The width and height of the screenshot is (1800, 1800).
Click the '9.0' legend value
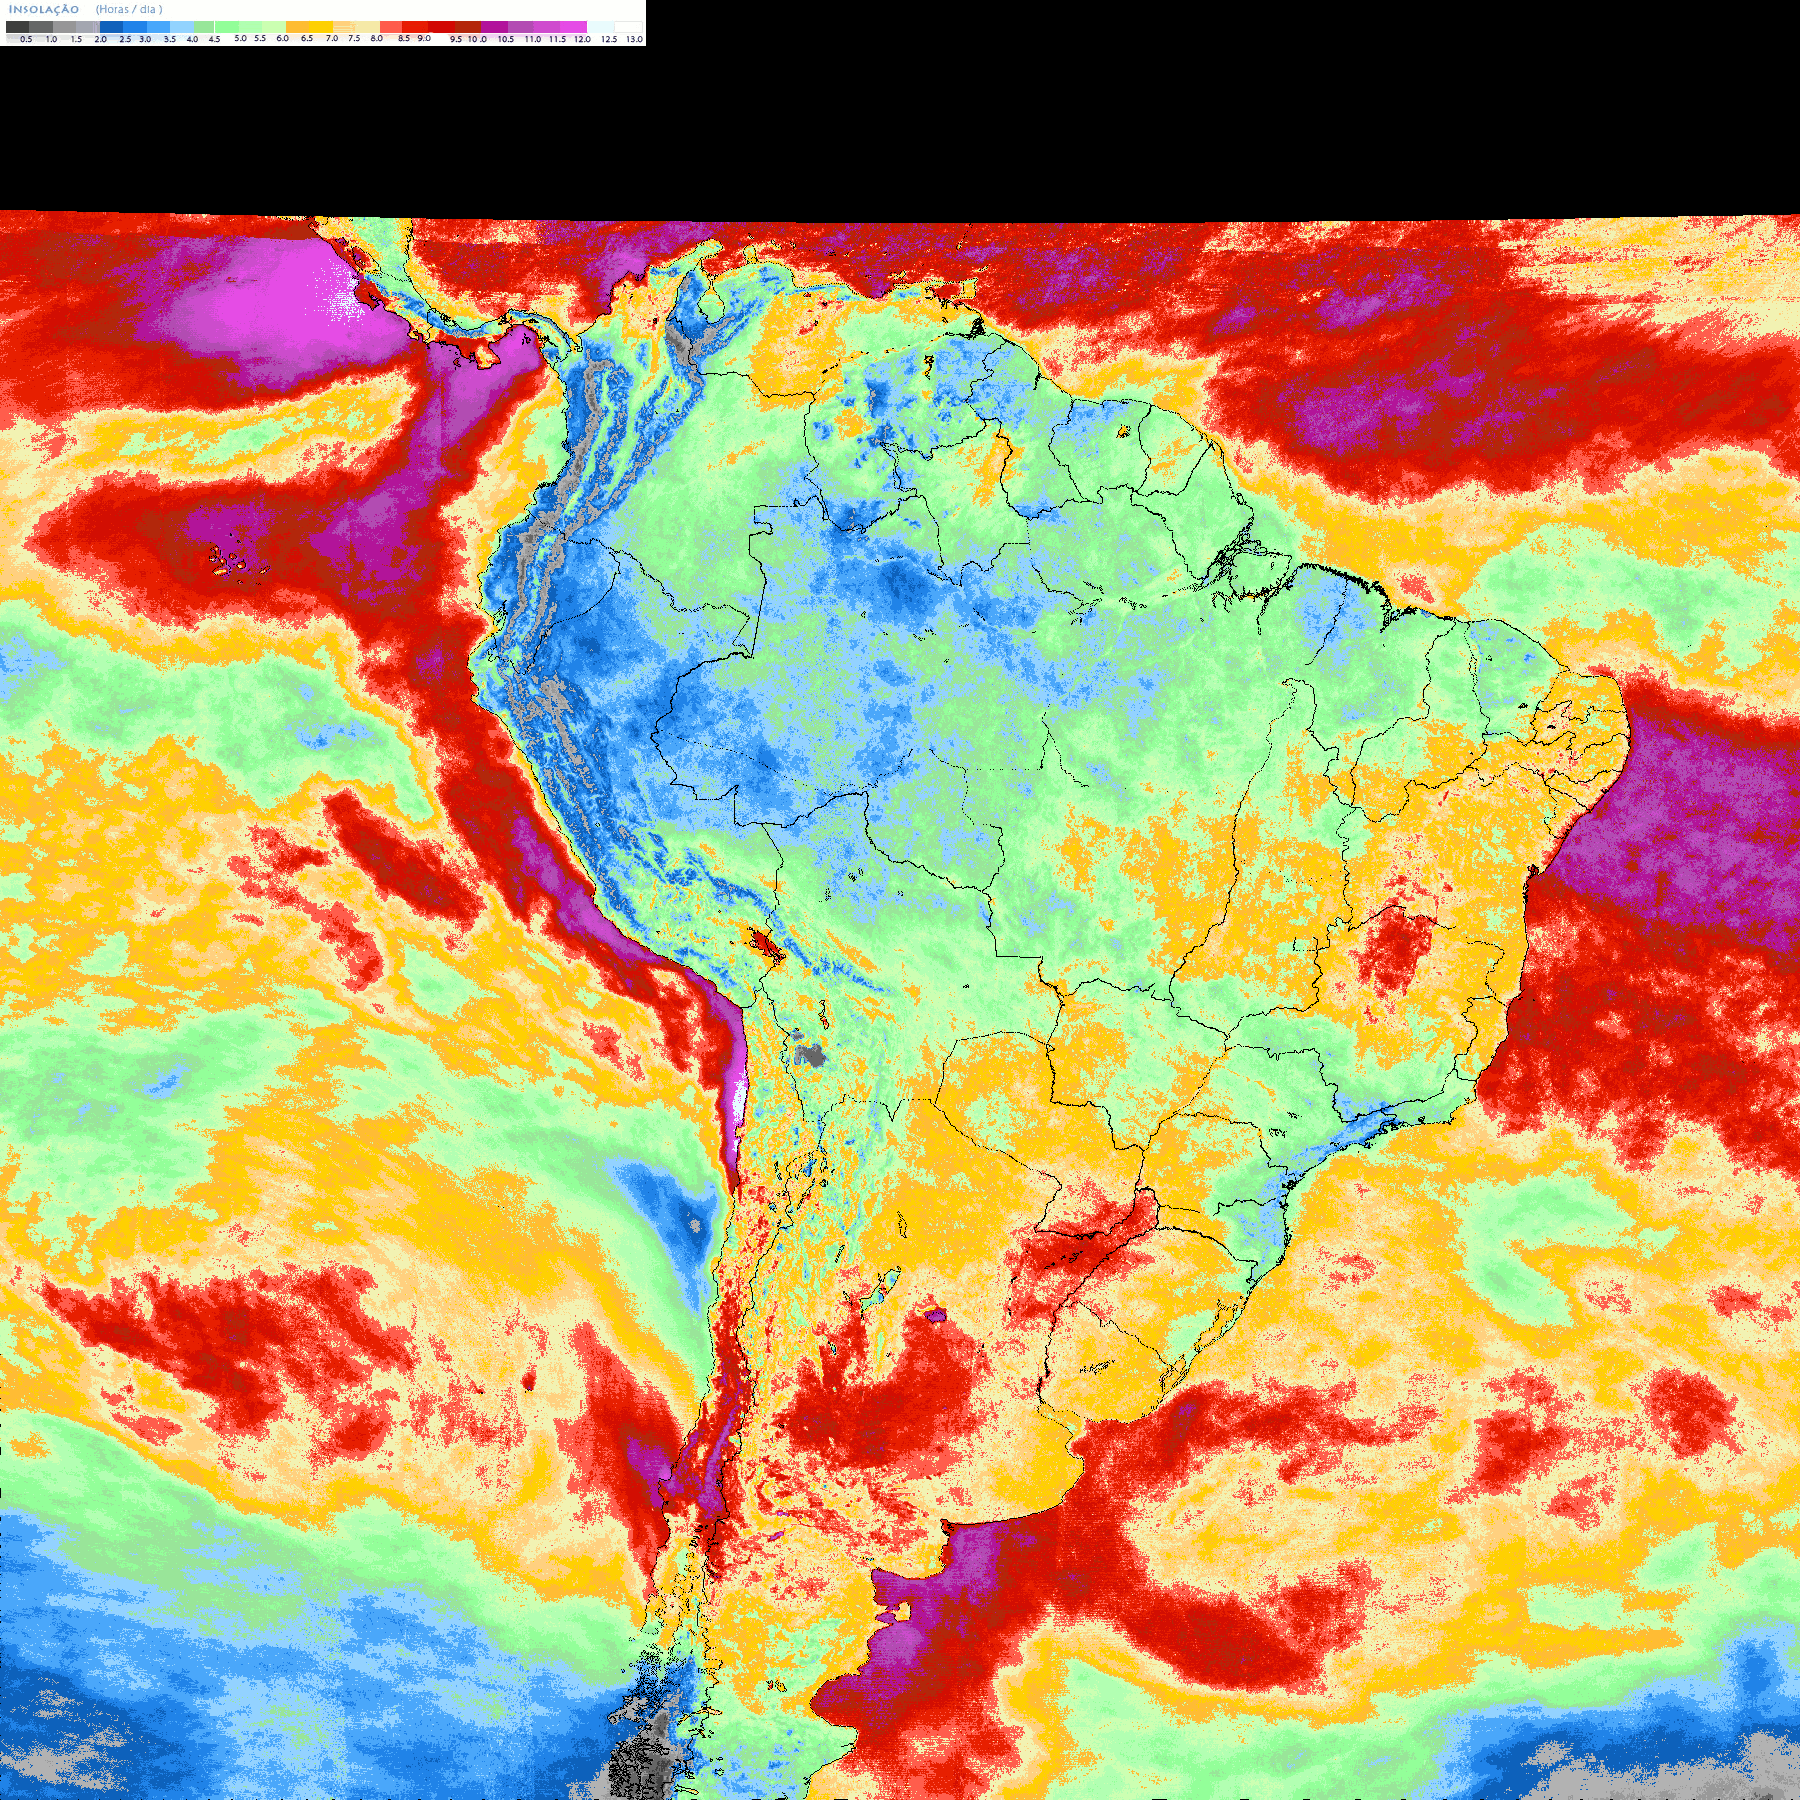coord(424,38)
